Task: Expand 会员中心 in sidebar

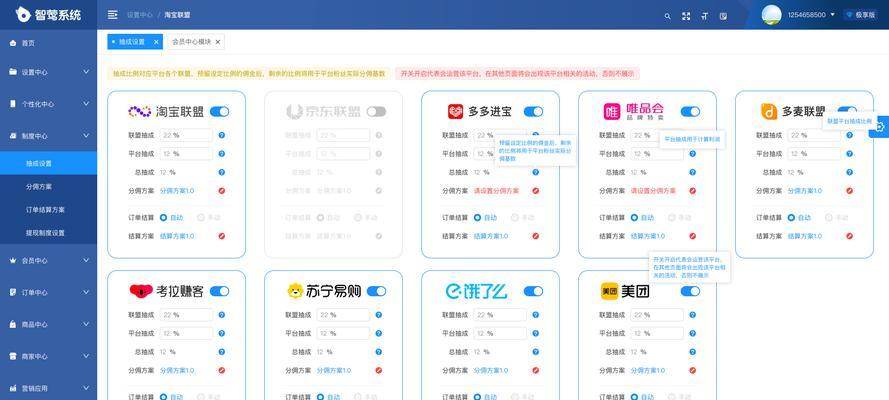Action: [x=48, y=261]
